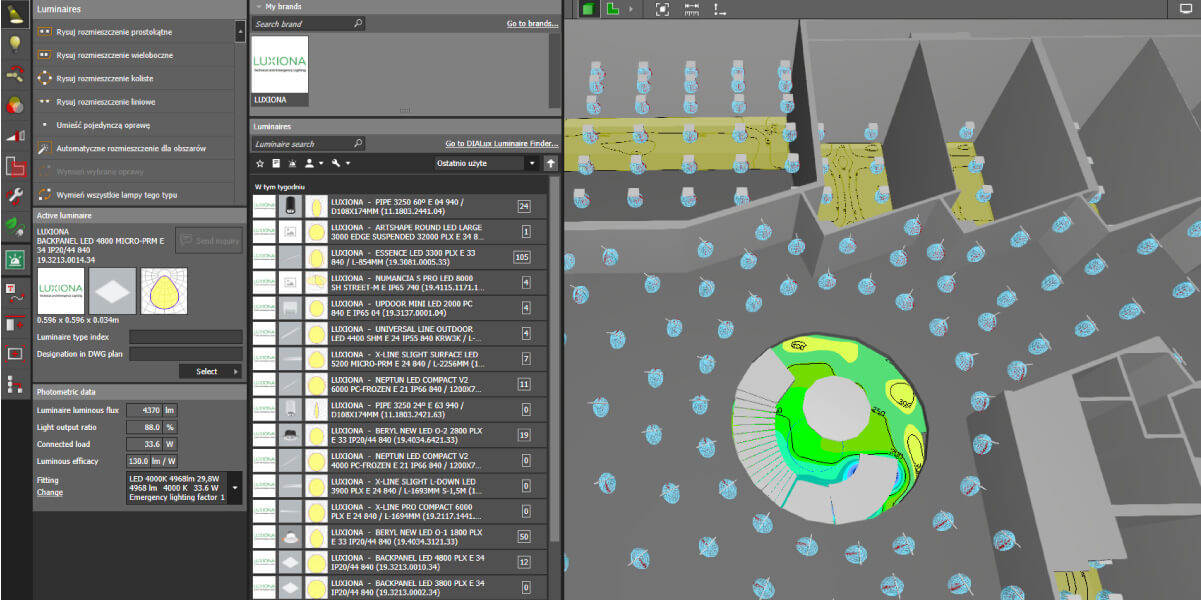Screen dimensions: 1201x600
Task: Open the colors and materials sidebar tool
Action: 15,105
